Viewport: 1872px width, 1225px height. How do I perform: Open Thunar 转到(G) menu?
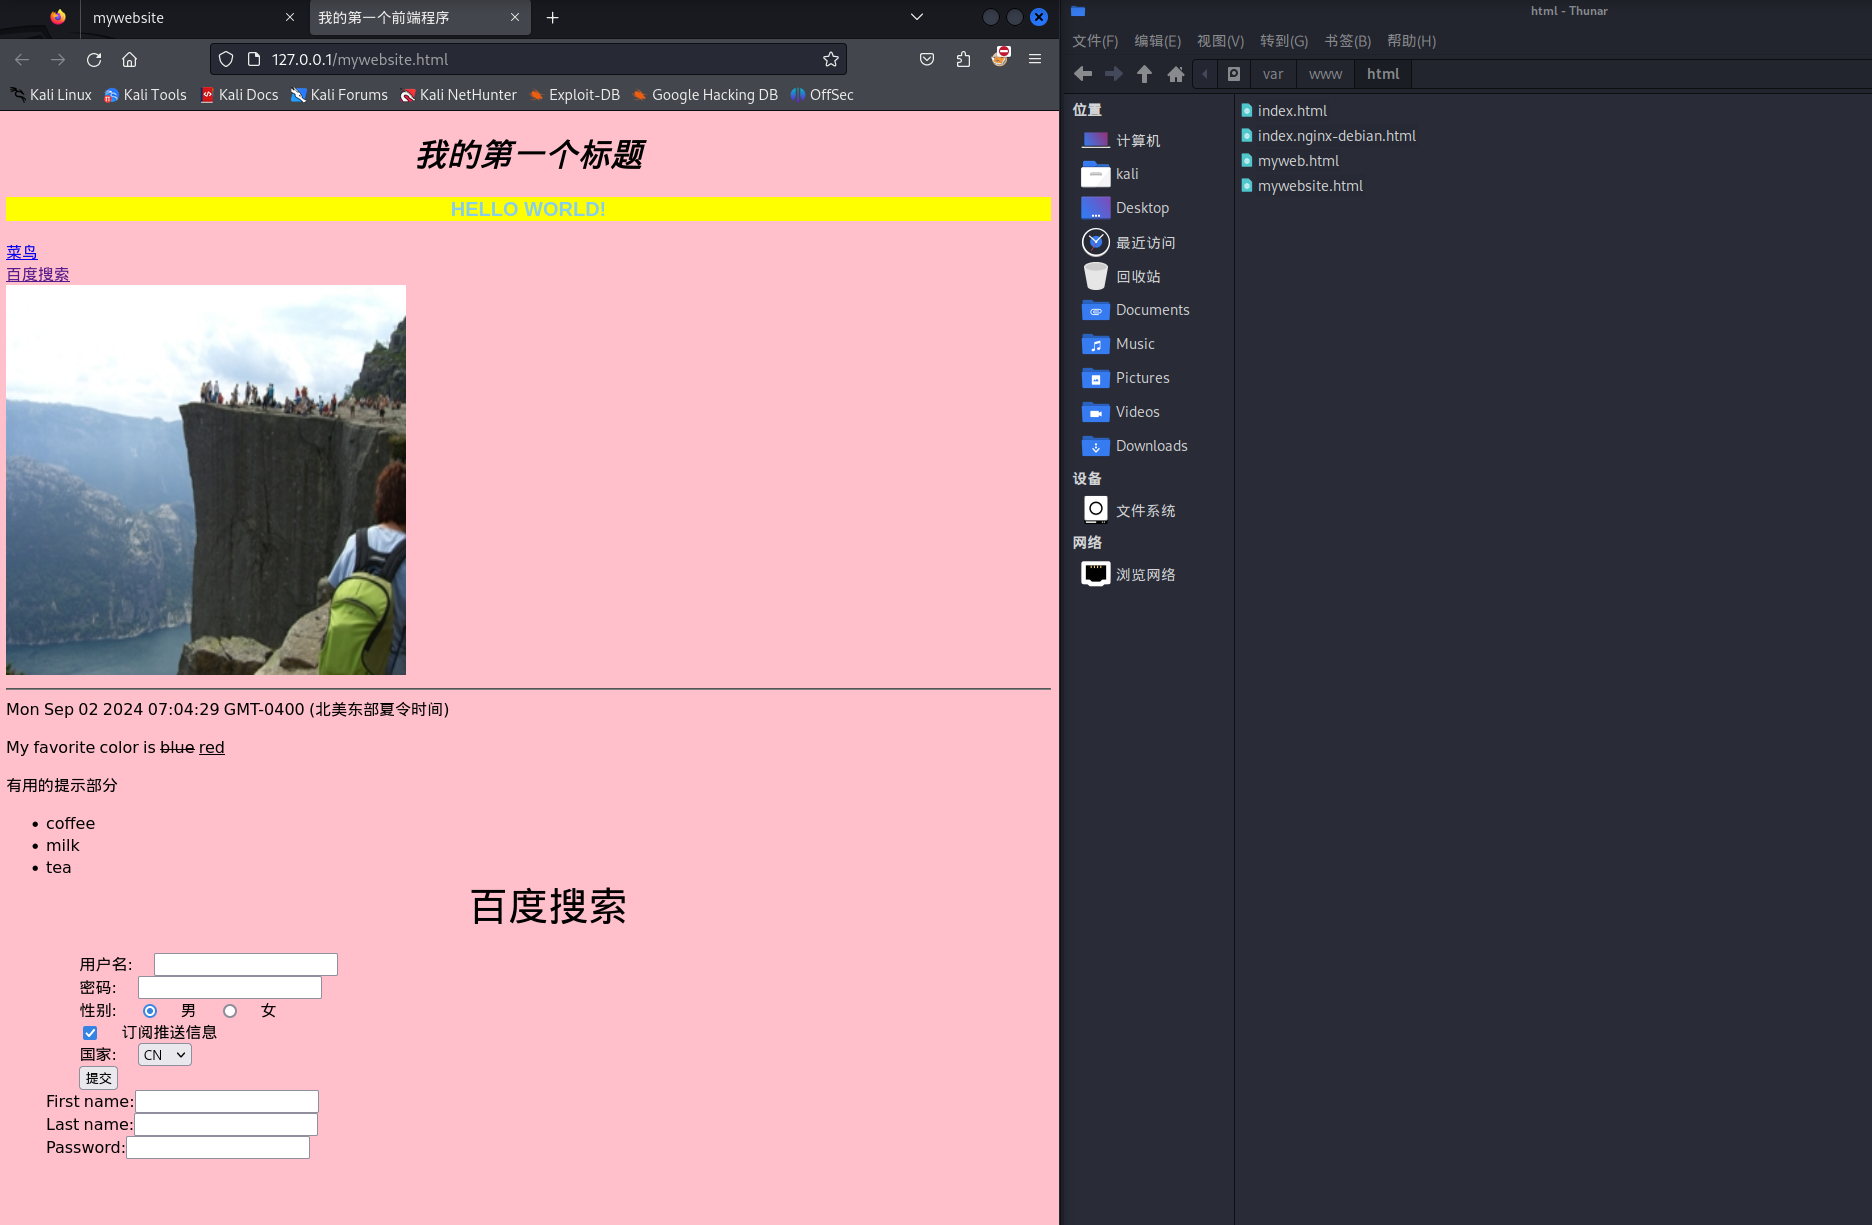point(1284,41)
